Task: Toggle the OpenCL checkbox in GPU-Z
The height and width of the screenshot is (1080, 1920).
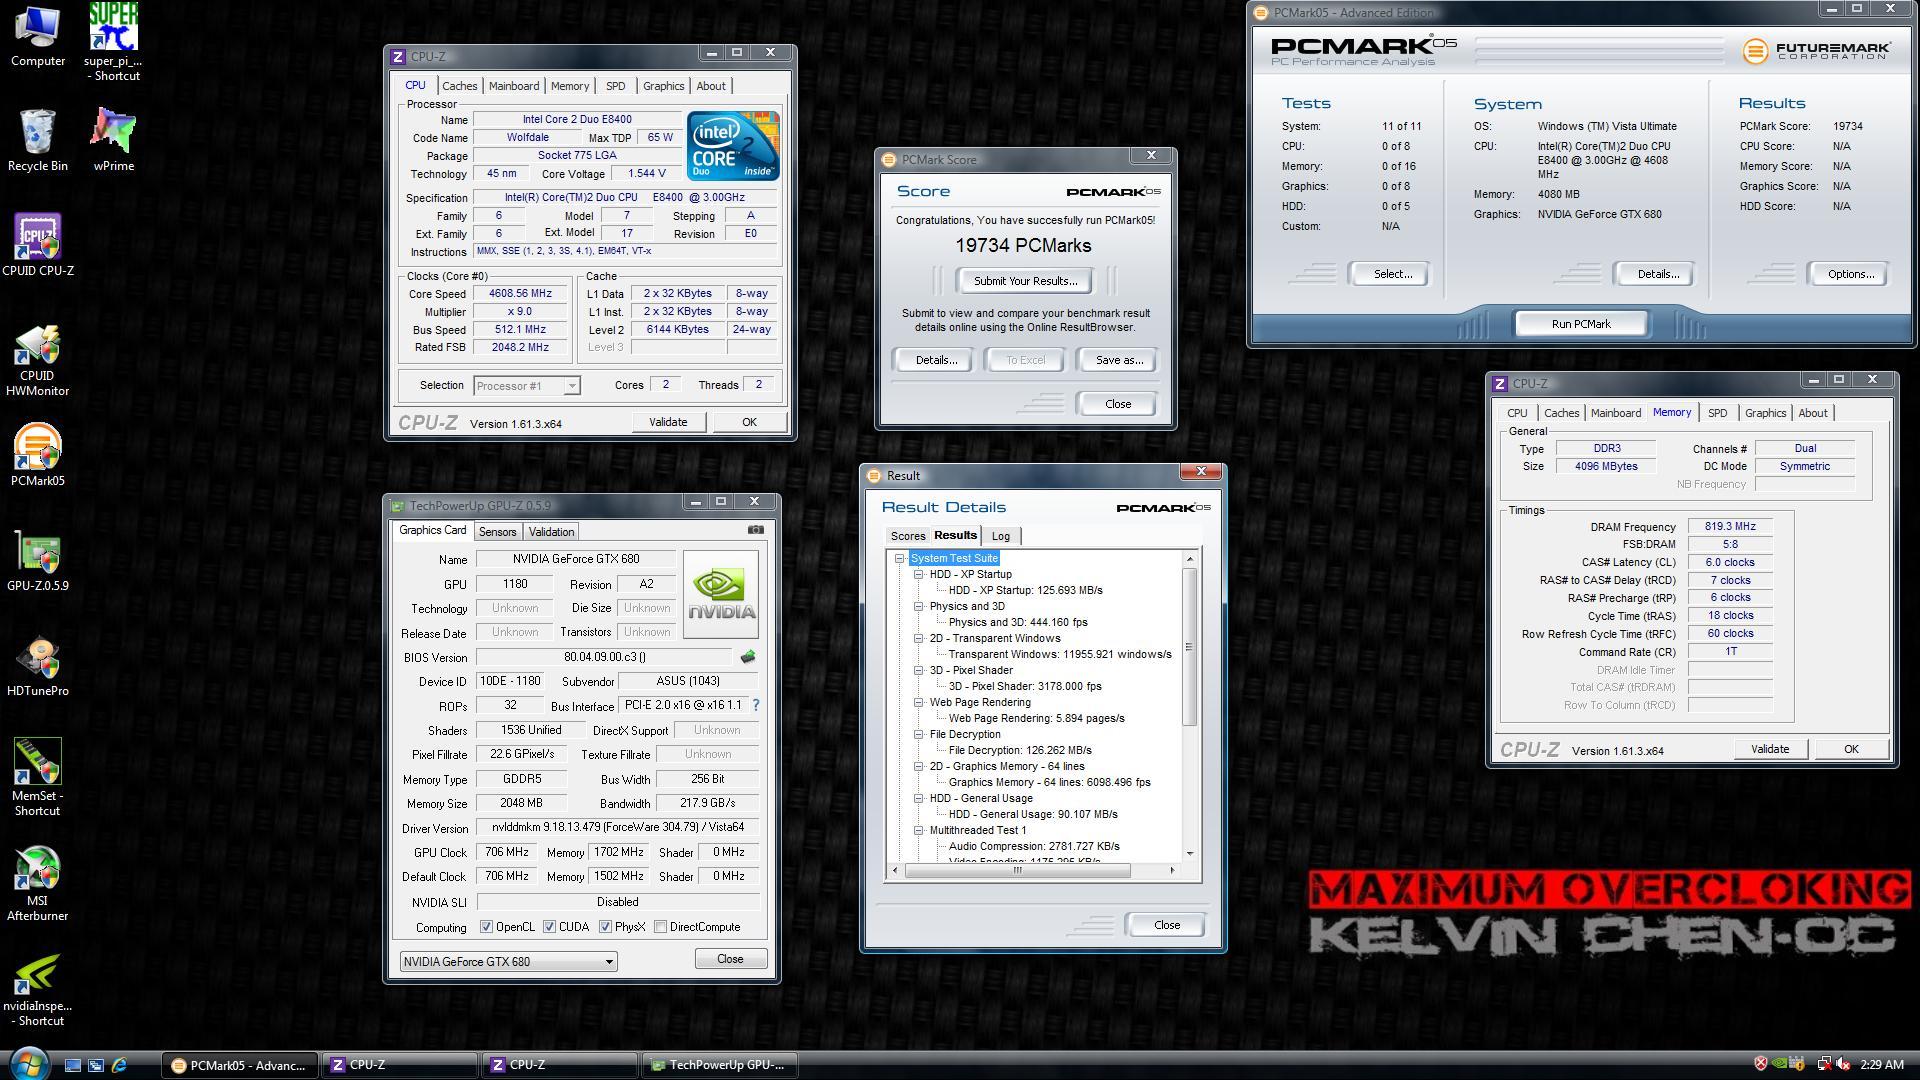Action: [x=486, y=927]
